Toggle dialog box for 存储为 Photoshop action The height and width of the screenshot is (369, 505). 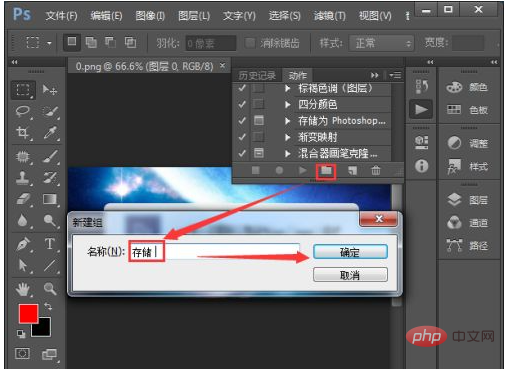(x=259, y=120)
